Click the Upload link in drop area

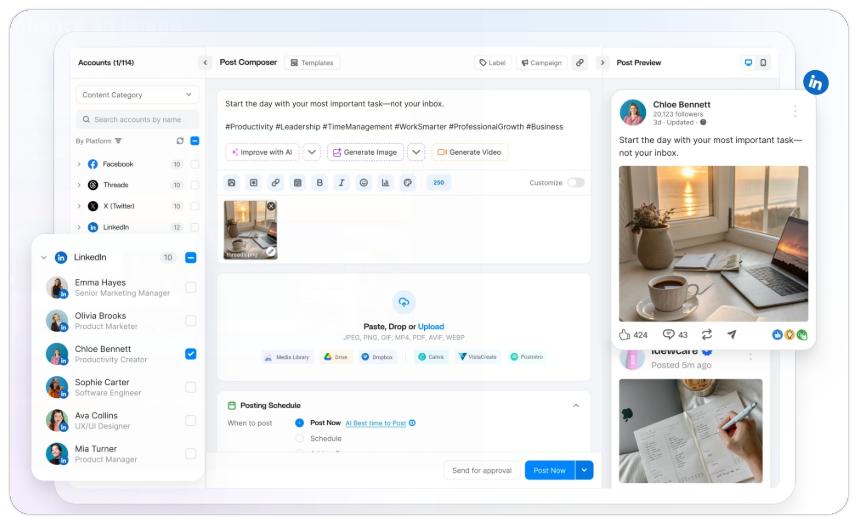pos(431,327)
